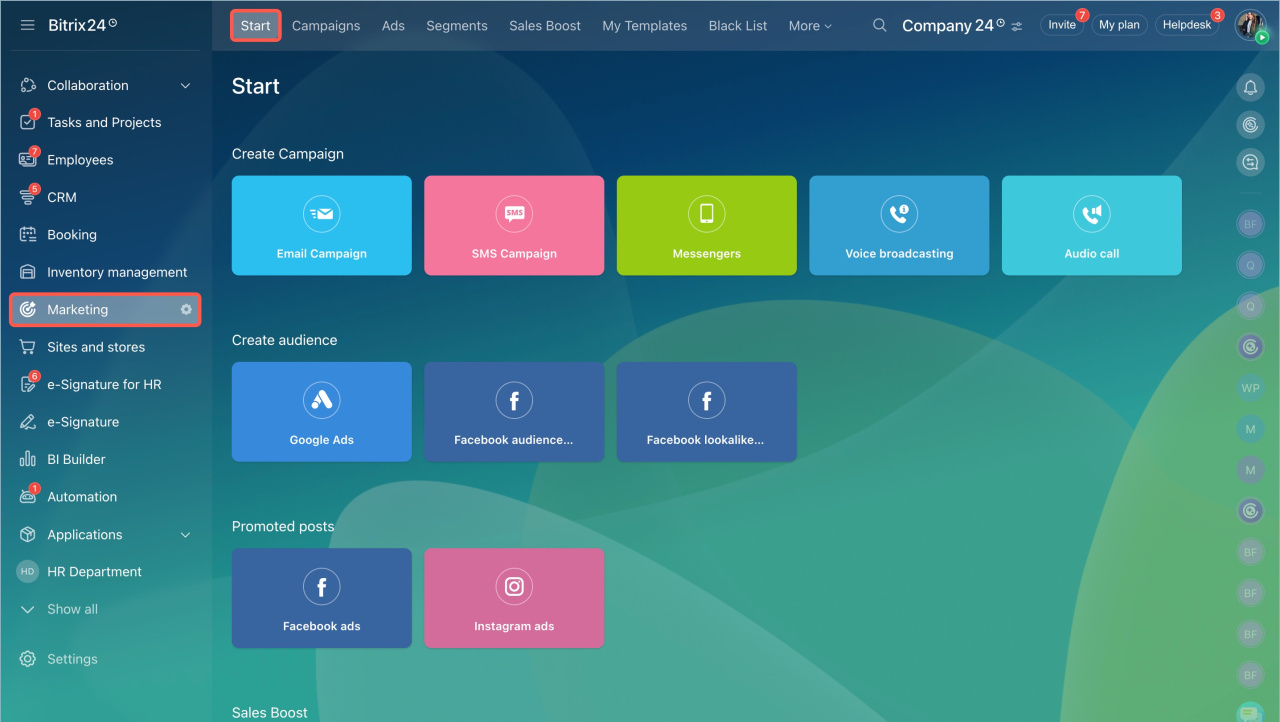Open My plan
Image resolution: width=1280 pixels, height=722 pixels.
coord(1119,25)
